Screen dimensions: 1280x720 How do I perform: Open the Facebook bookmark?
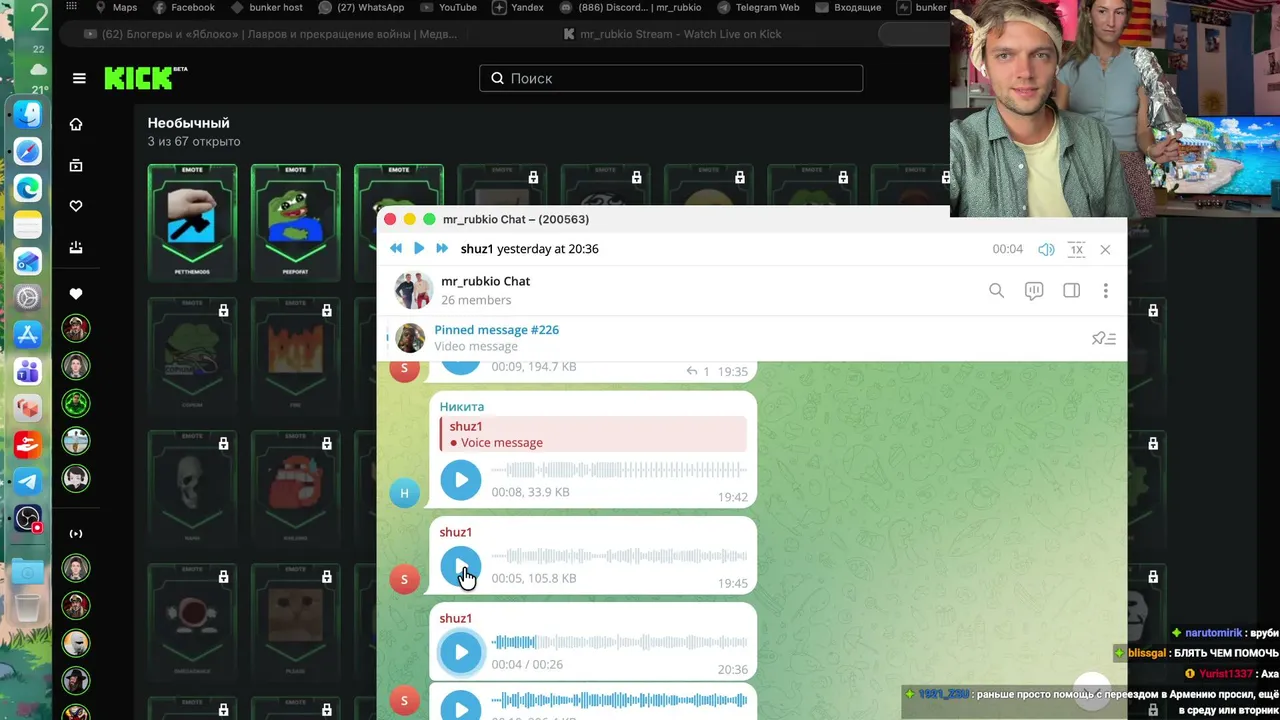click(x=185, y=8)
